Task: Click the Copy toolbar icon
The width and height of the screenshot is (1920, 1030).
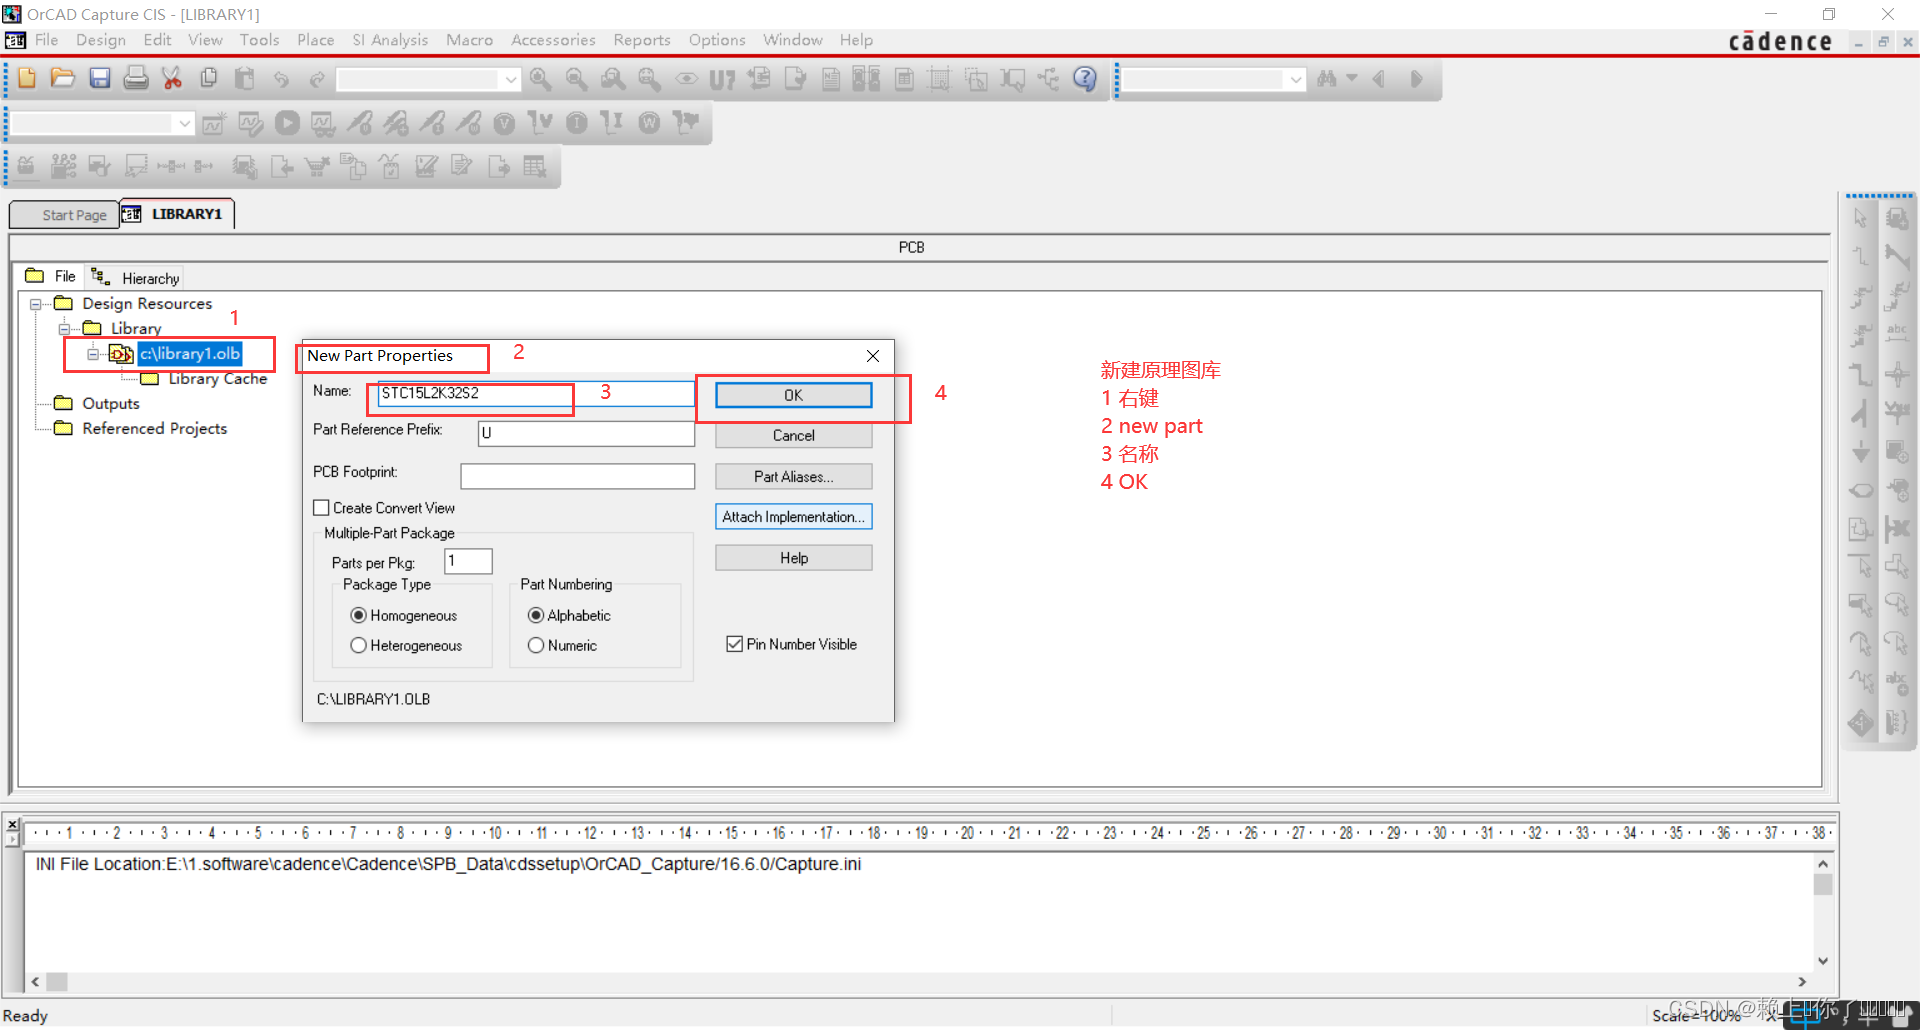Action: (x=208, y=78)
